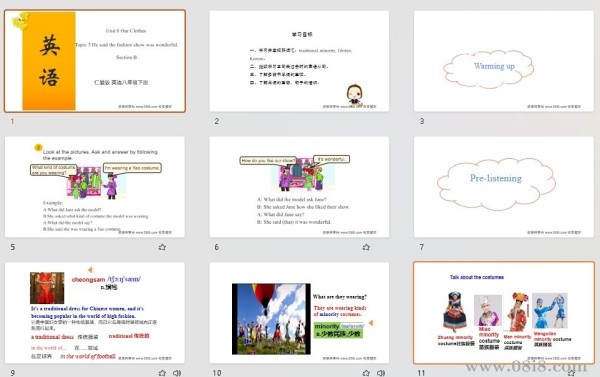
Task: Select slide 6 'How do you like our show' dialogue
Action: 299,187
